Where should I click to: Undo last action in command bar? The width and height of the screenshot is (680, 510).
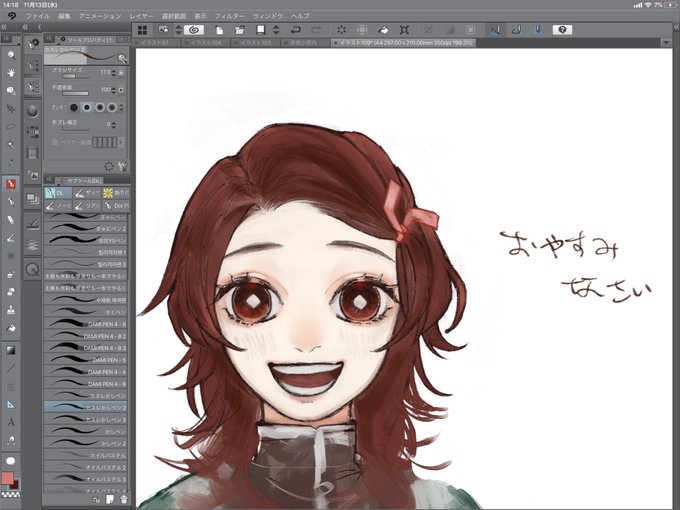pyautogui.click(x=296, y=30)
